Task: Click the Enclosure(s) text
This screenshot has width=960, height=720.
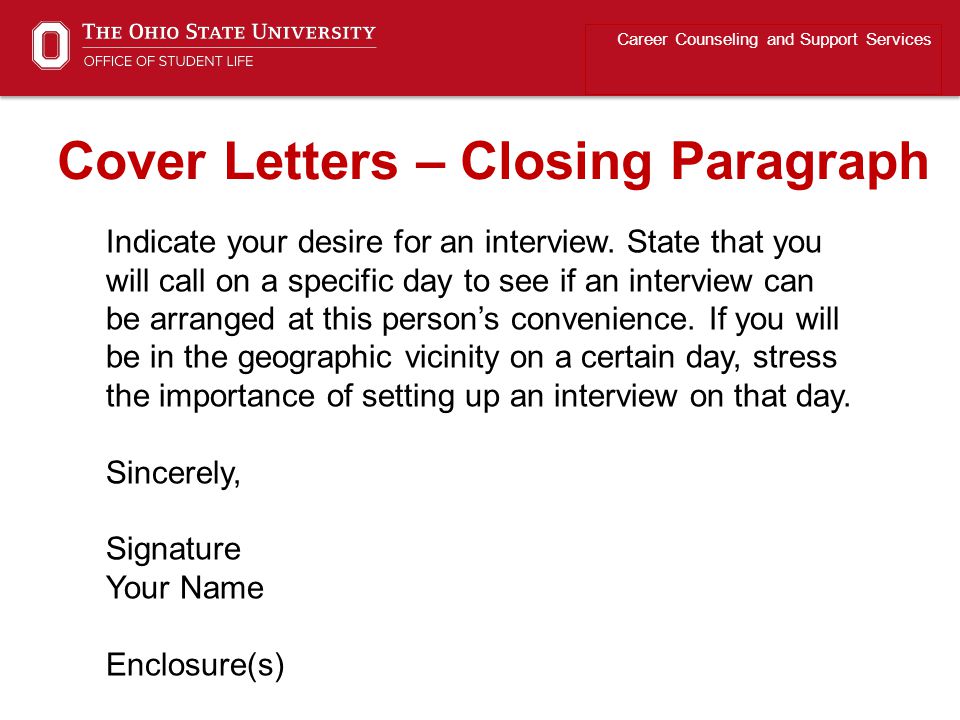Action: 195,665
